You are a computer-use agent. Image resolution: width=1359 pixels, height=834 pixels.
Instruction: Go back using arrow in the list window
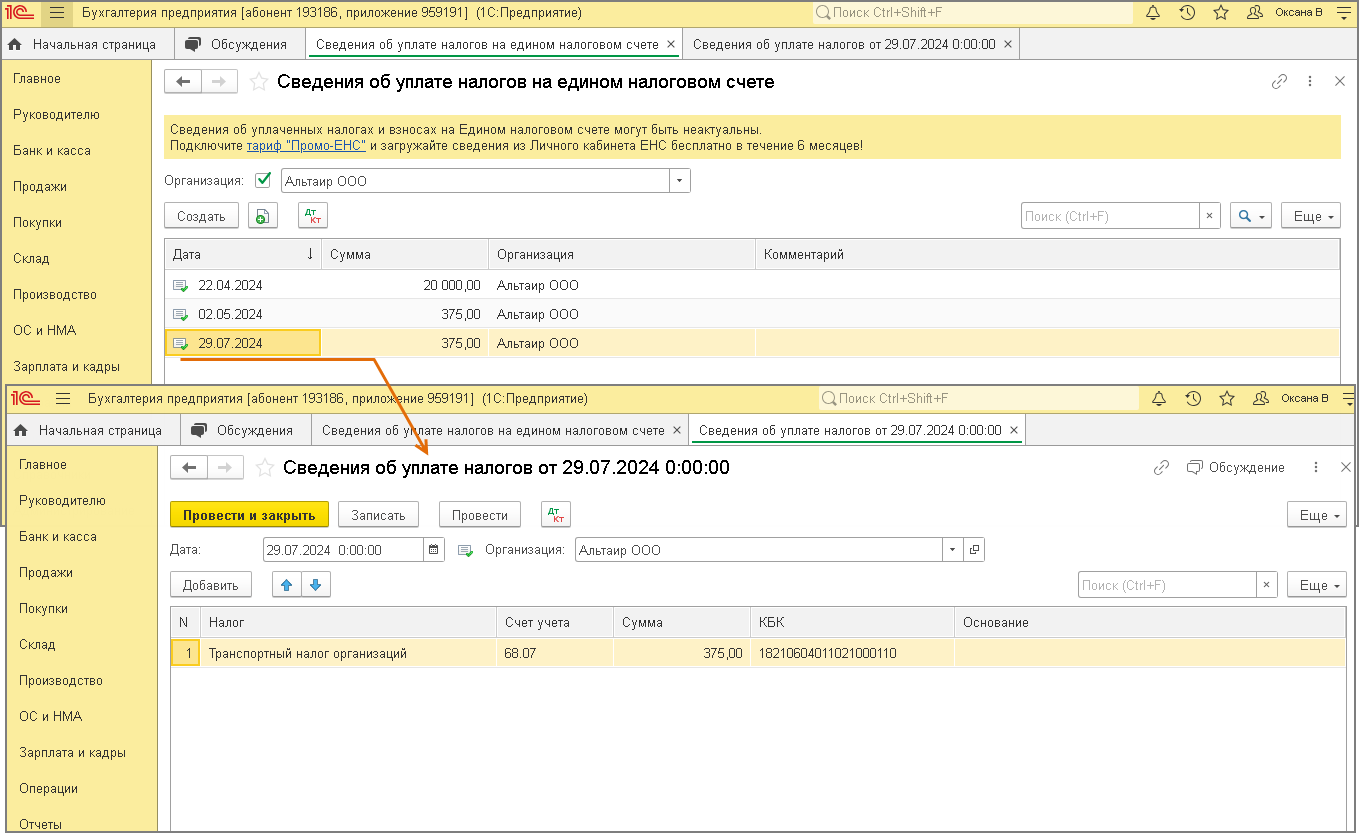click(x=183, y=82)
